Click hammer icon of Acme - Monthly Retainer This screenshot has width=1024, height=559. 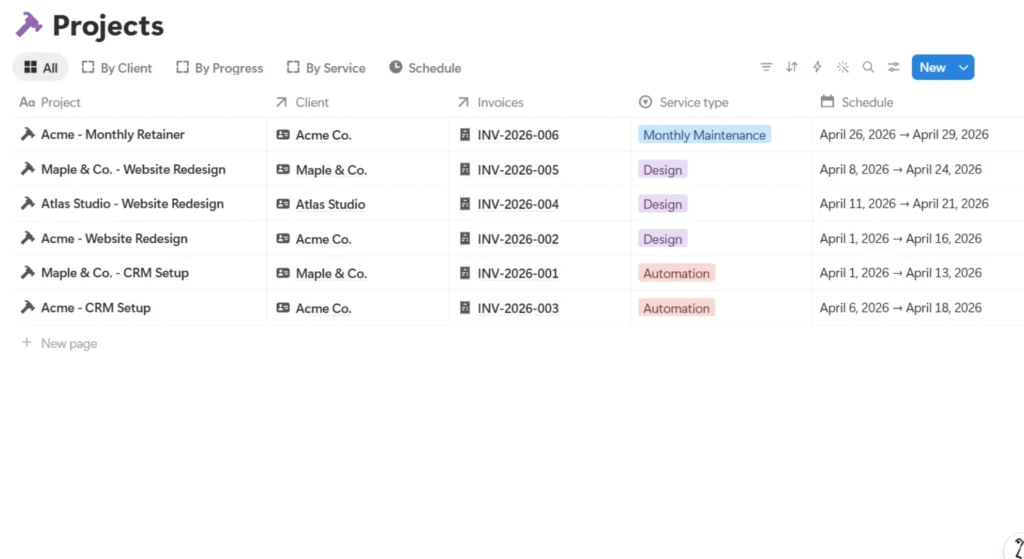click(x=27, y=135)
